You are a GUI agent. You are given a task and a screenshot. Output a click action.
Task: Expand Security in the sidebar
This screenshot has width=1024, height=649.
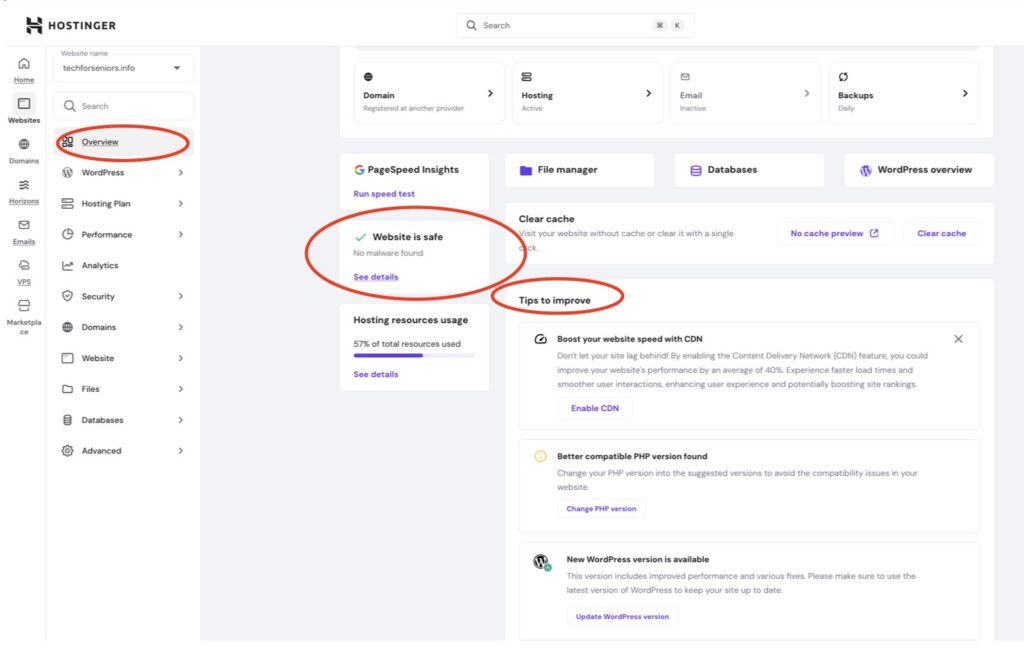click(x=123, y=297)
